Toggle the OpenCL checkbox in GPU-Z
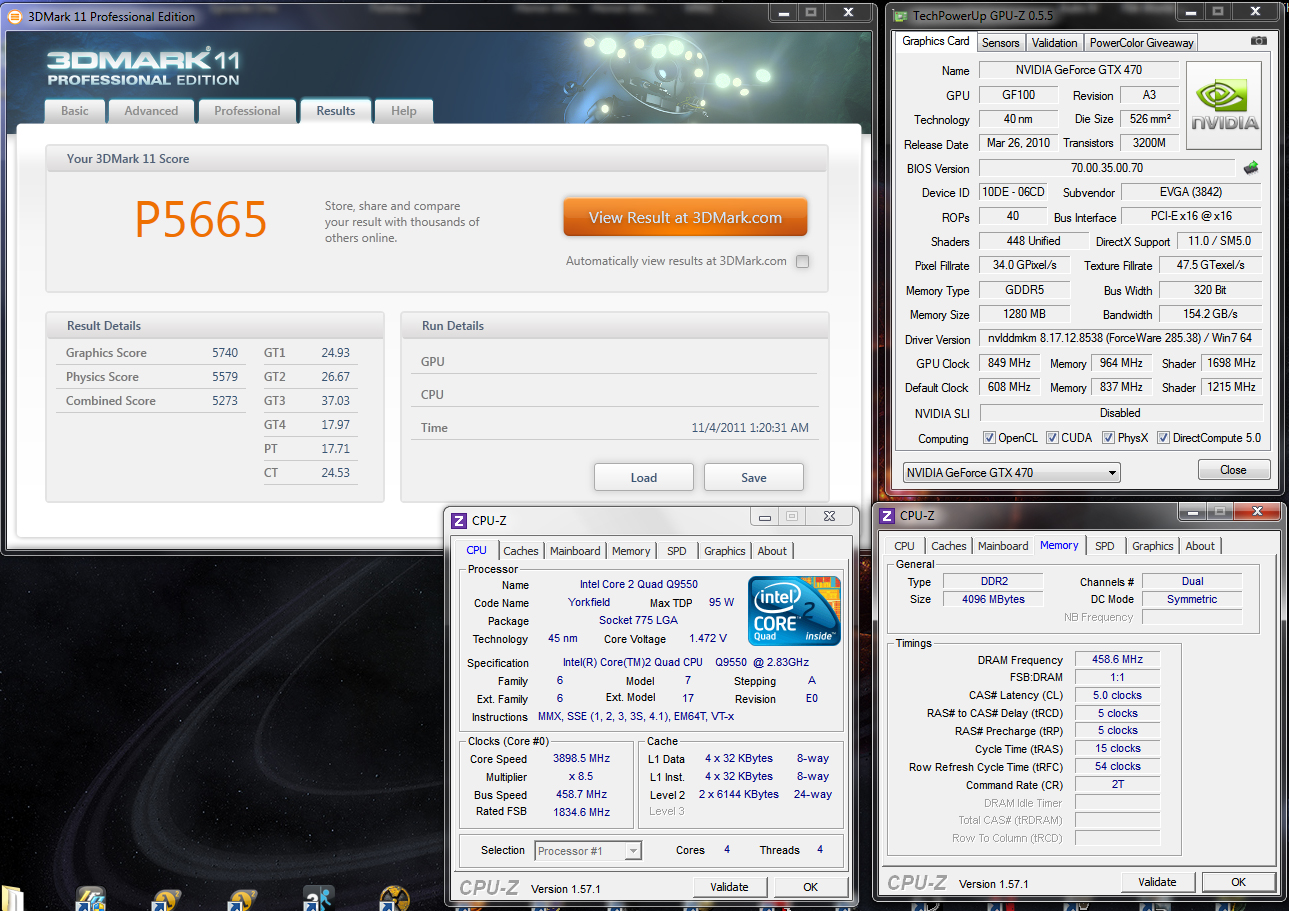The image size is (1289, 911). [989, 437]
